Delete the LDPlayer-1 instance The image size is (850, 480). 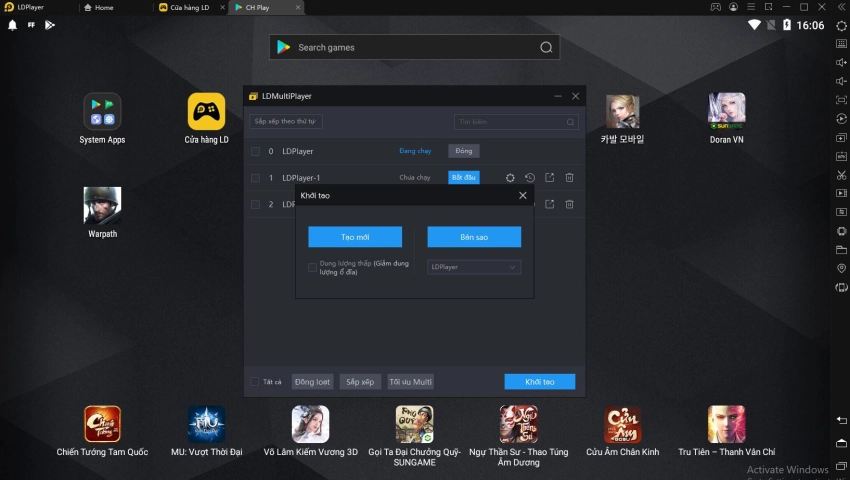coord(569,177)
